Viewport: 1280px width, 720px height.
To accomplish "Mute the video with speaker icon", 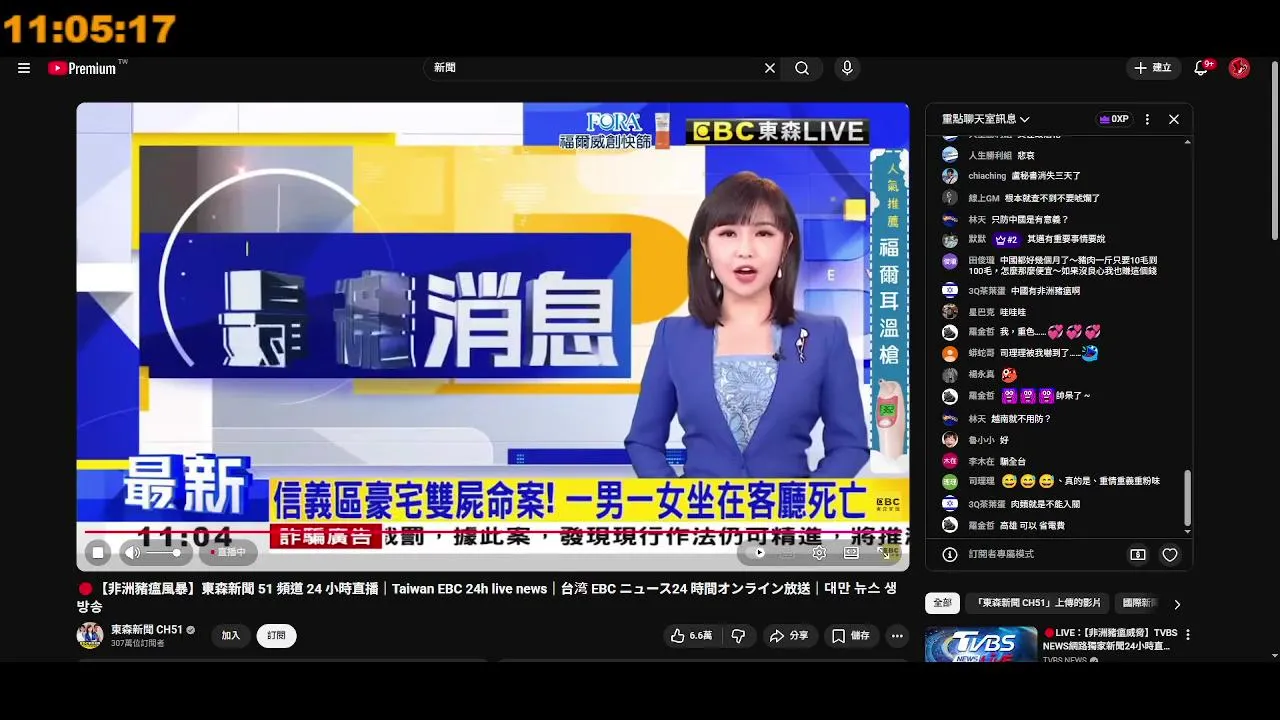I will 132,552.
